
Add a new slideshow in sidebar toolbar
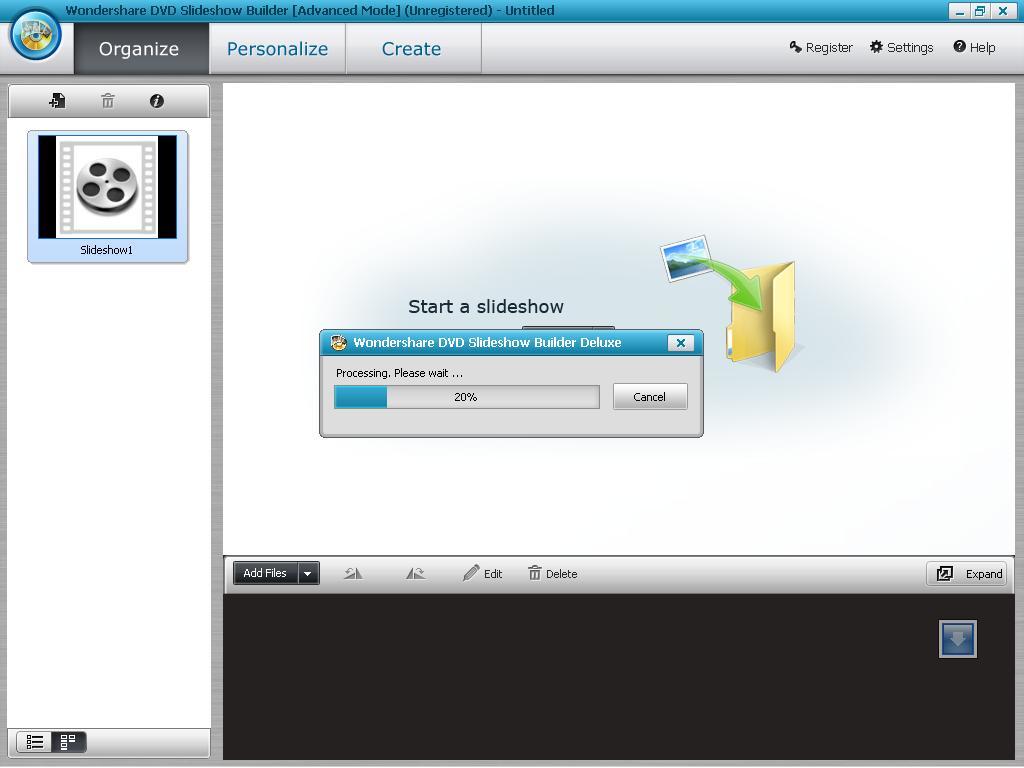click(x=57, y=100)
